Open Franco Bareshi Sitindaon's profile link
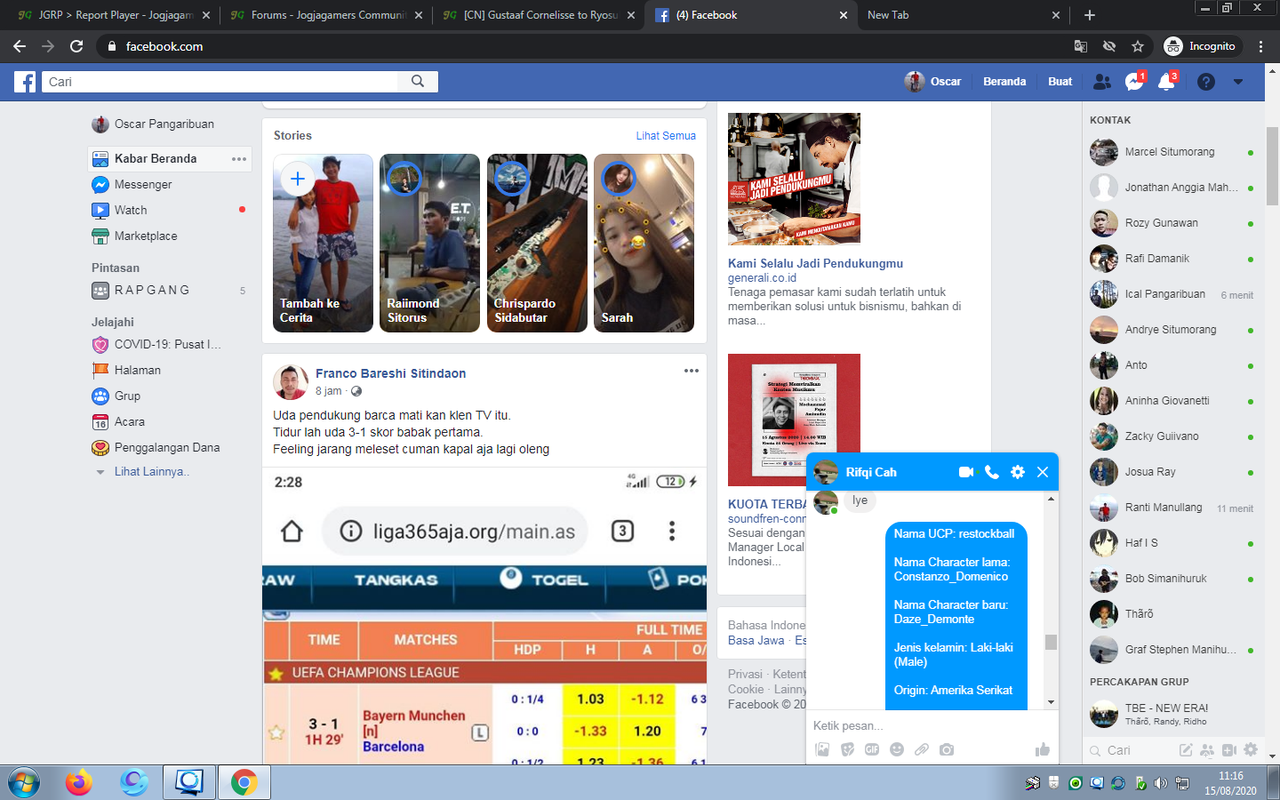Viewport: 1280px width, 800px height. pyautogui.click(x=391, y=373)
